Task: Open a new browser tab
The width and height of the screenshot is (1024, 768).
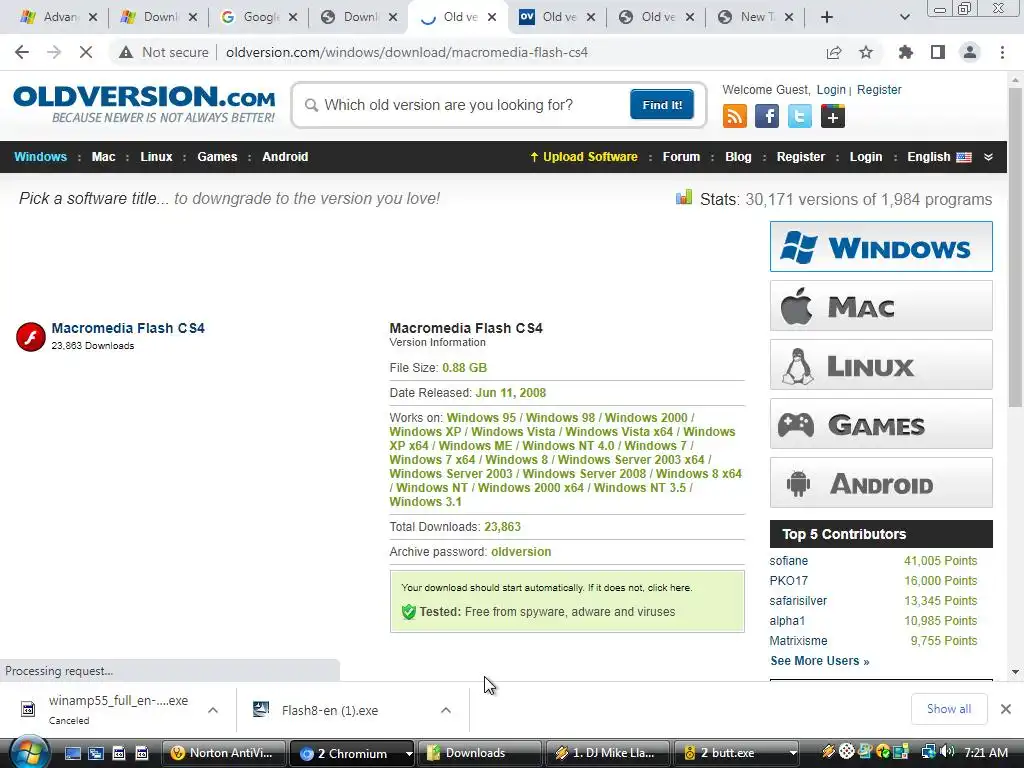Action: click(x=827, y=17)
